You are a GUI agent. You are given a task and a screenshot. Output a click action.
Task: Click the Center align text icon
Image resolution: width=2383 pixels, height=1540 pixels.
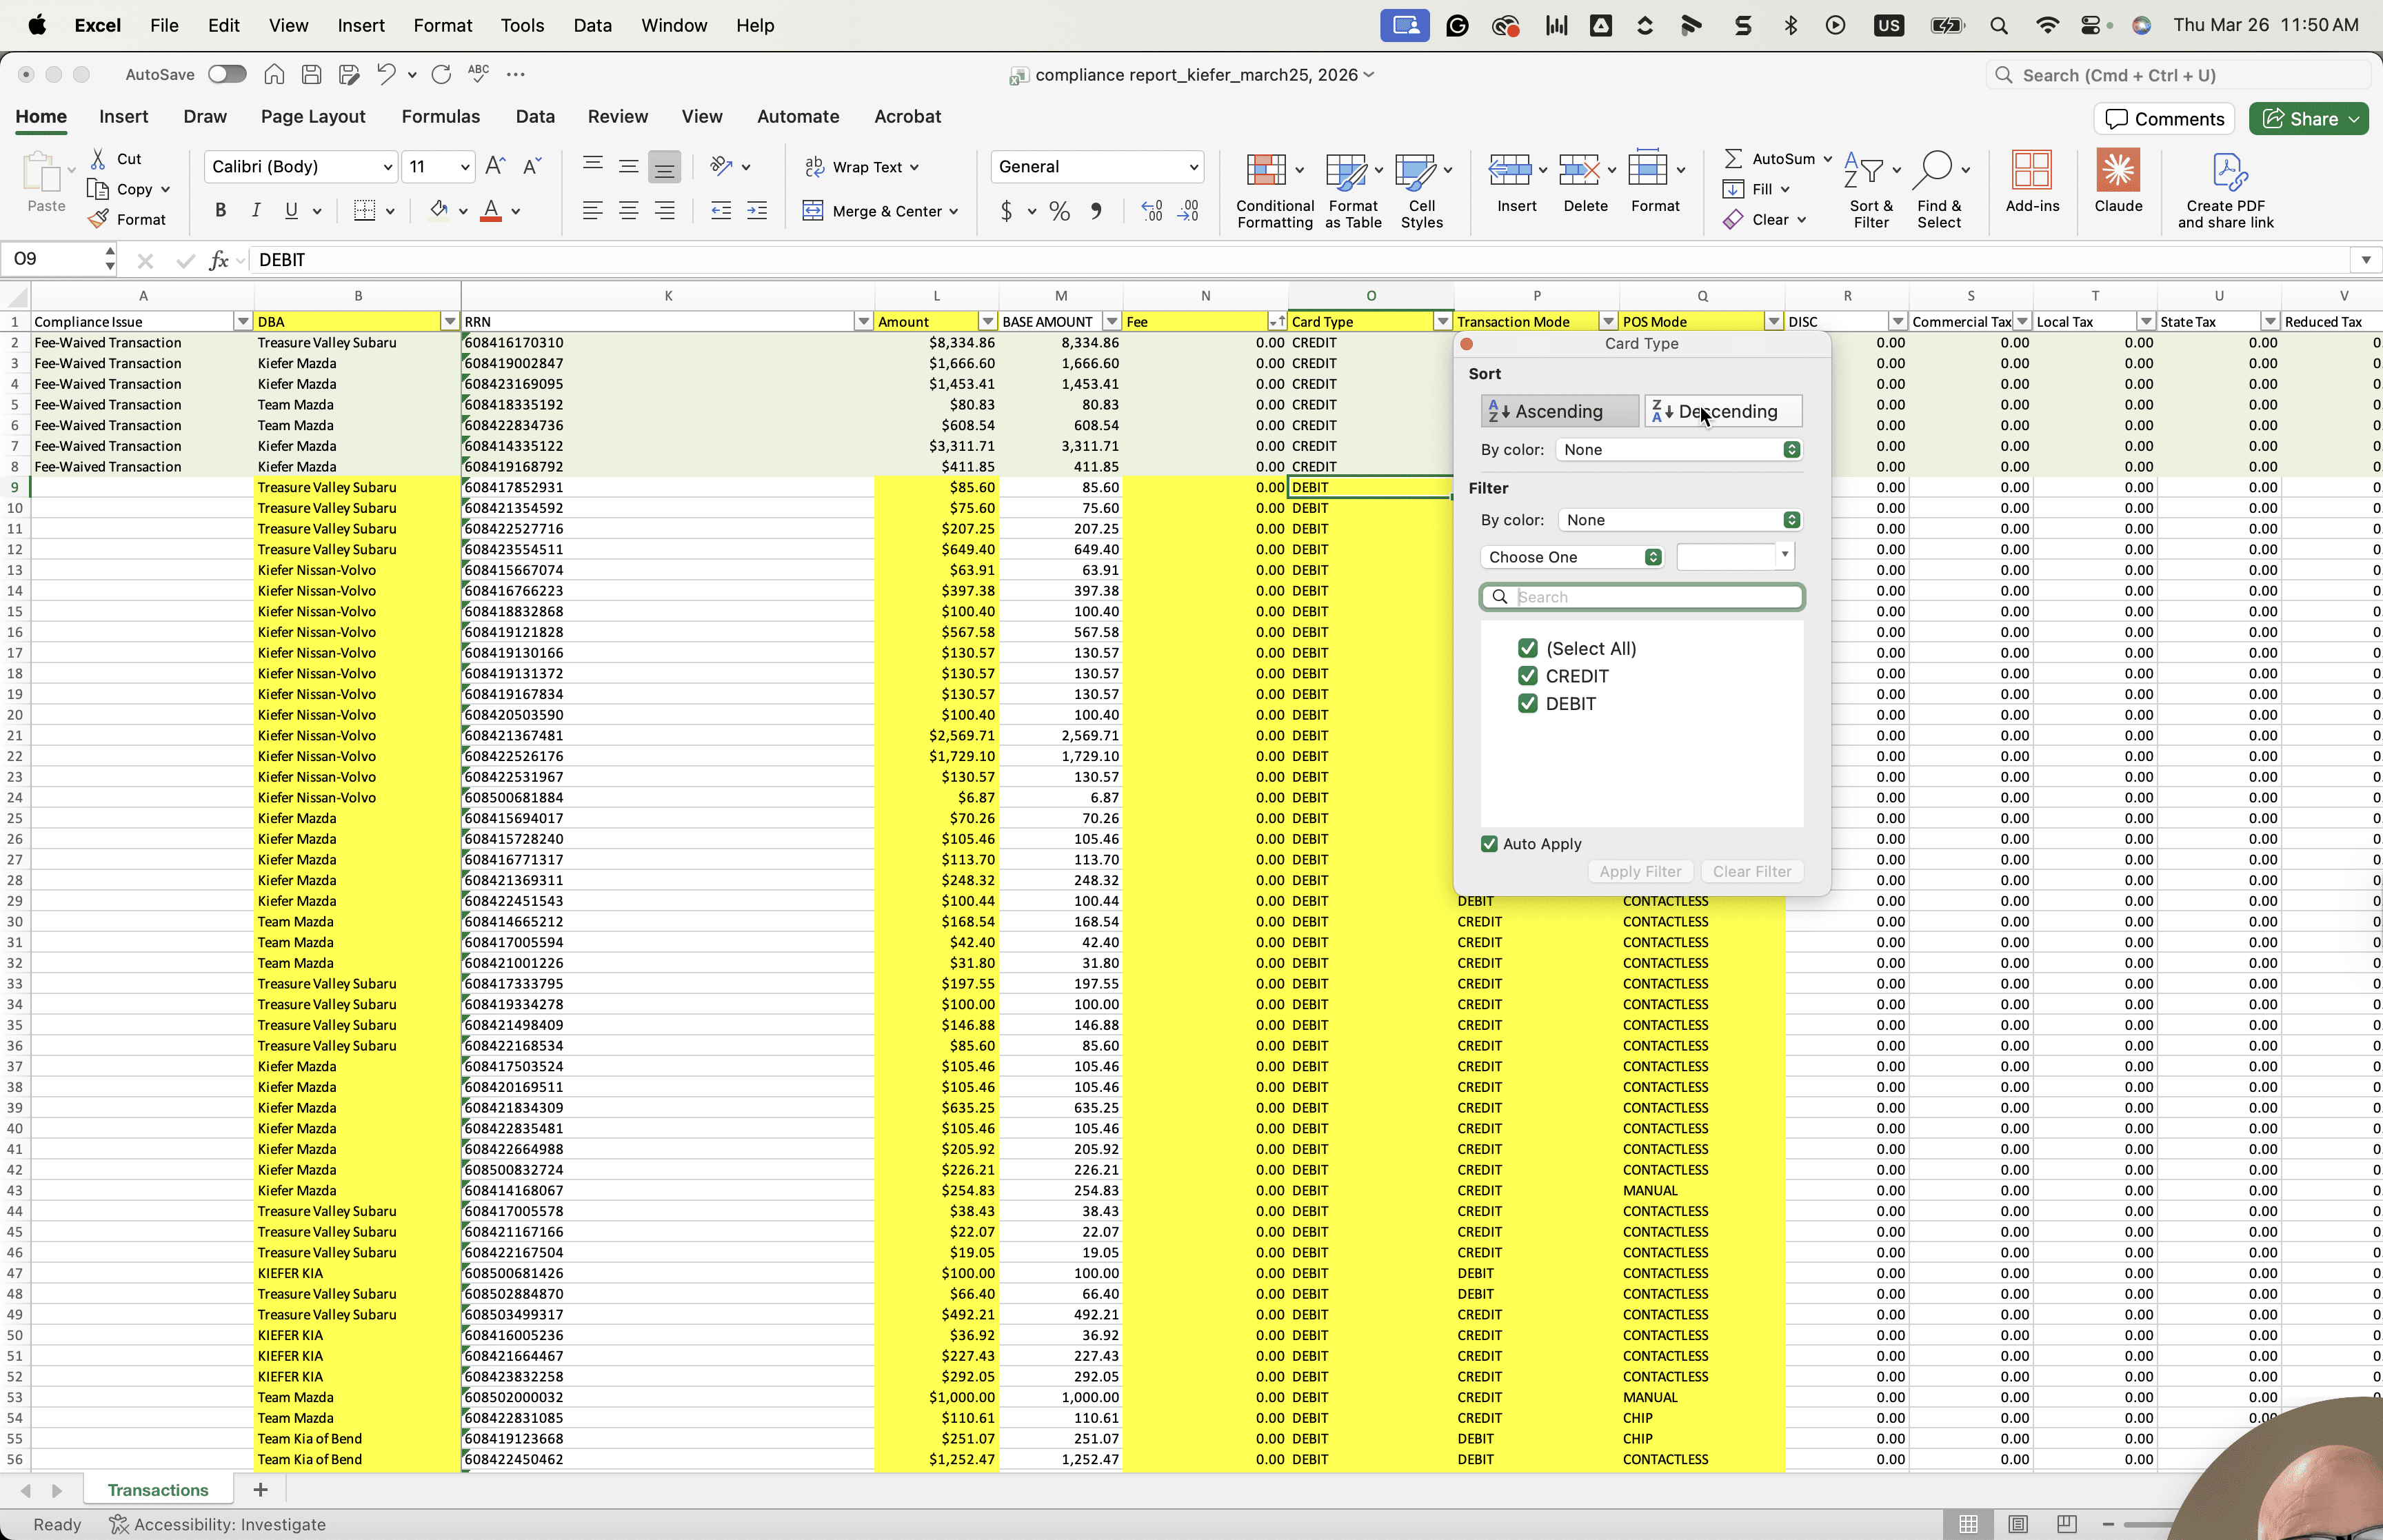point(628,210)
